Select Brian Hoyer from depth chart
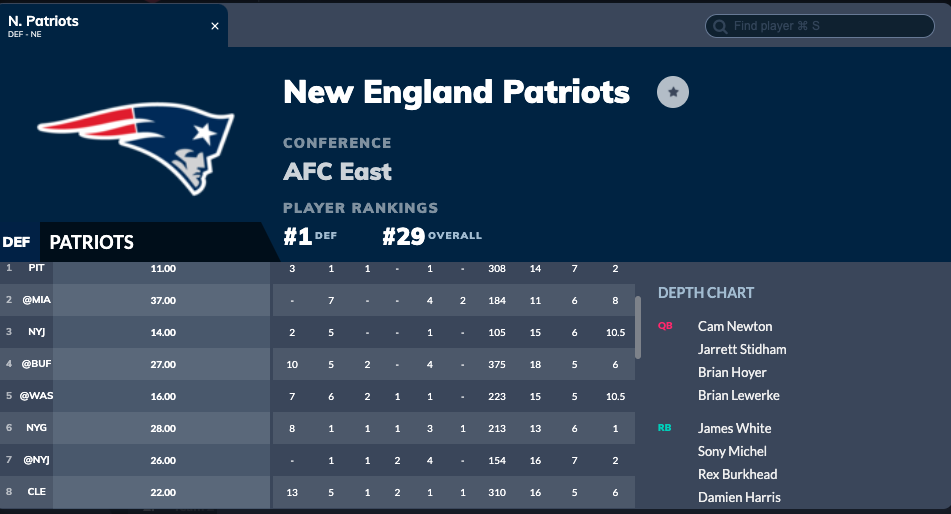Viewport: 951px width, 514px height. tap(732, 373)
